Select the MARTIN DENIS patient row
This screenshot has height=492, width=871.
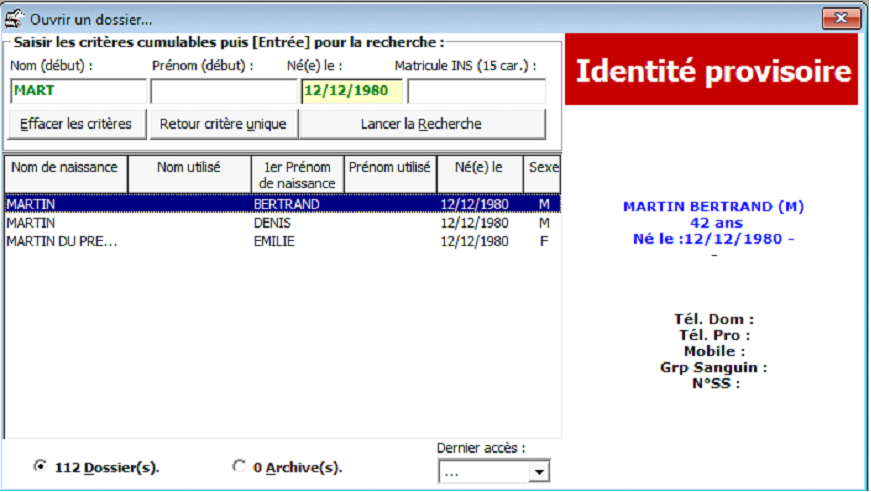(280, 223)
